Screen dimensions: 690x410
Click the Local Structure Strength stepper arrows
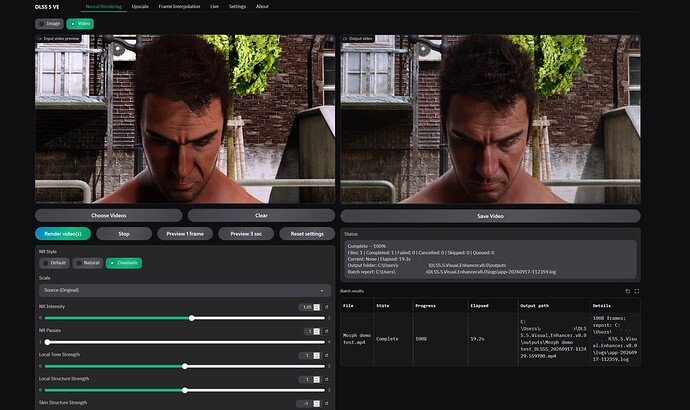tap(316, 379)
